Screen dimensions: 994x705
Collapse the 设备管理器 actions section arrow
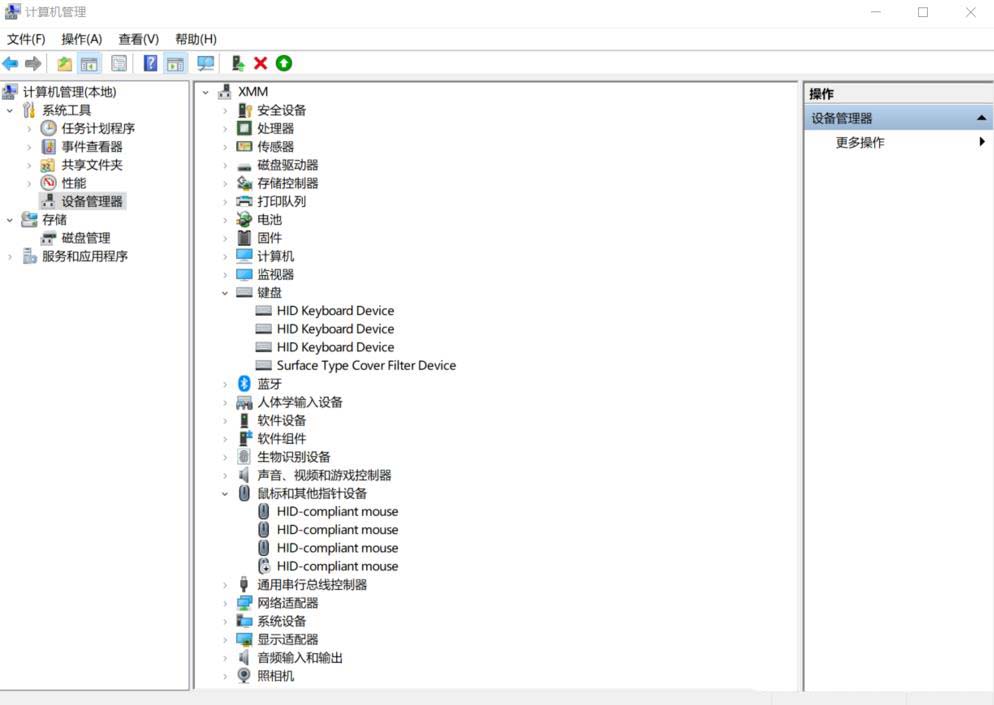981,118
